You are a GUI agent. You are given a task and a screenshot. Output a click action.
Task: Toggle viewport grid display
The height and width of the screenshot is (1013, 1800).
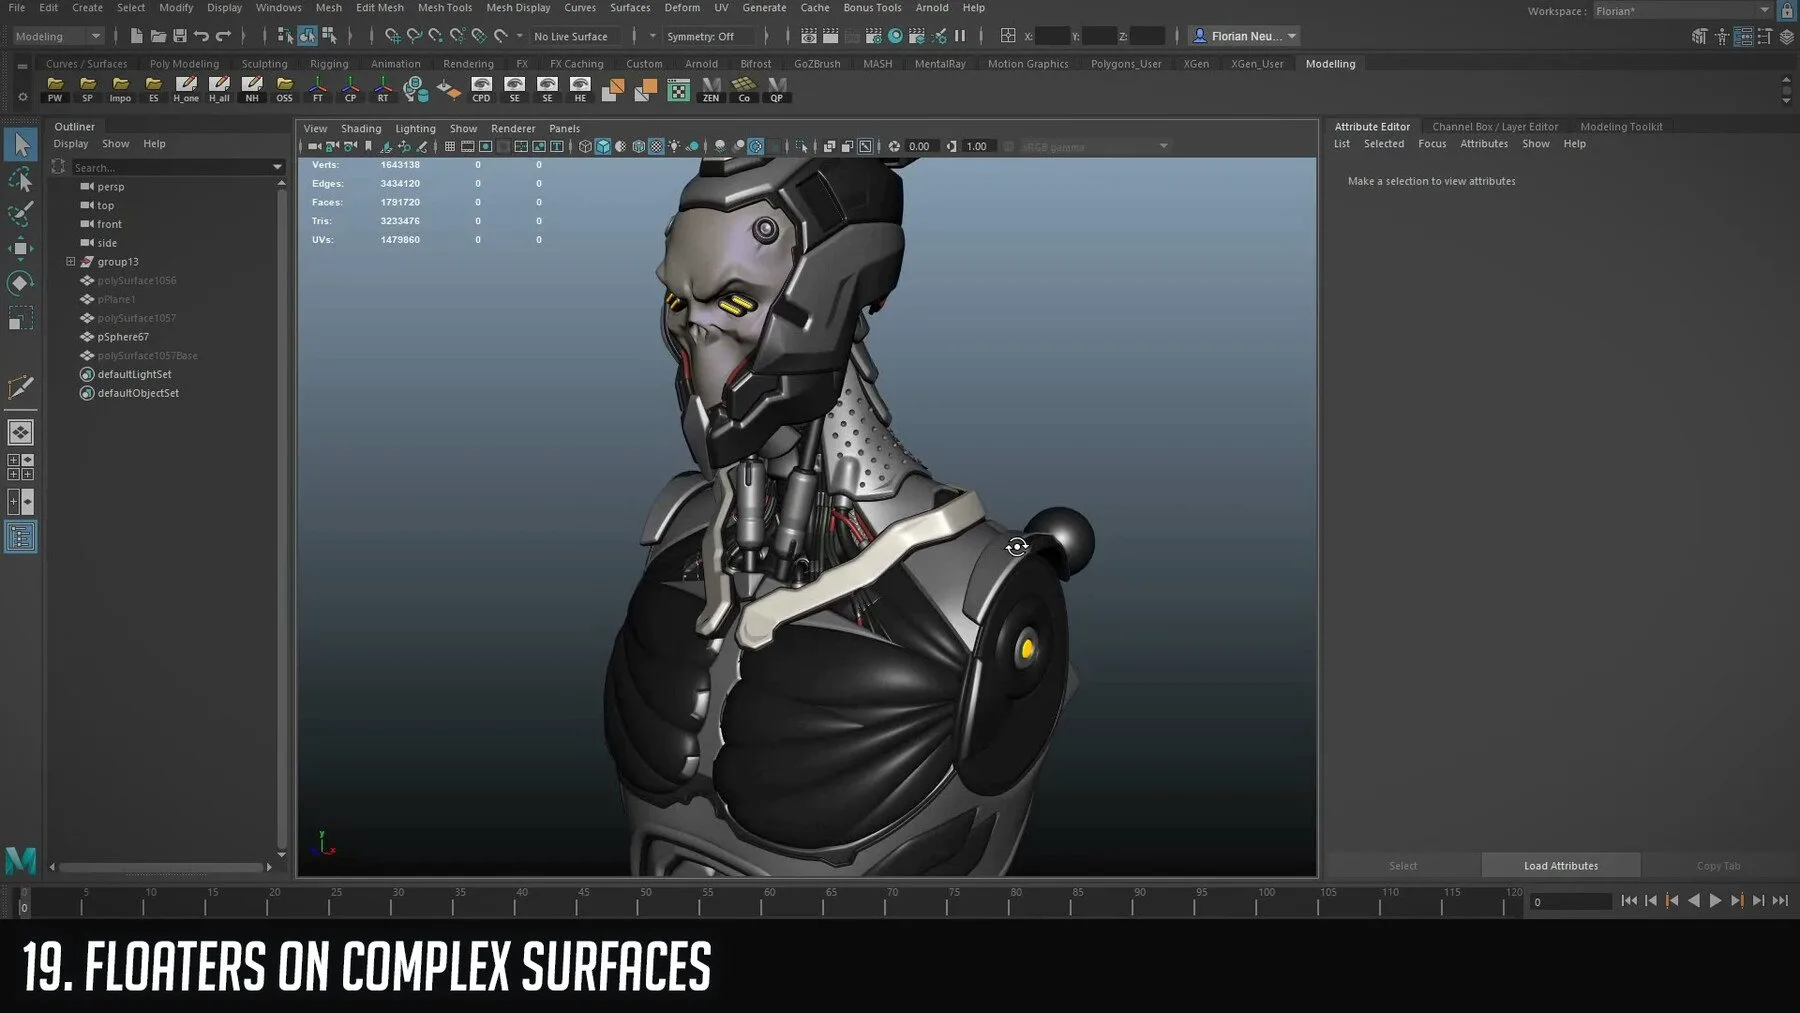pos(450,146)
